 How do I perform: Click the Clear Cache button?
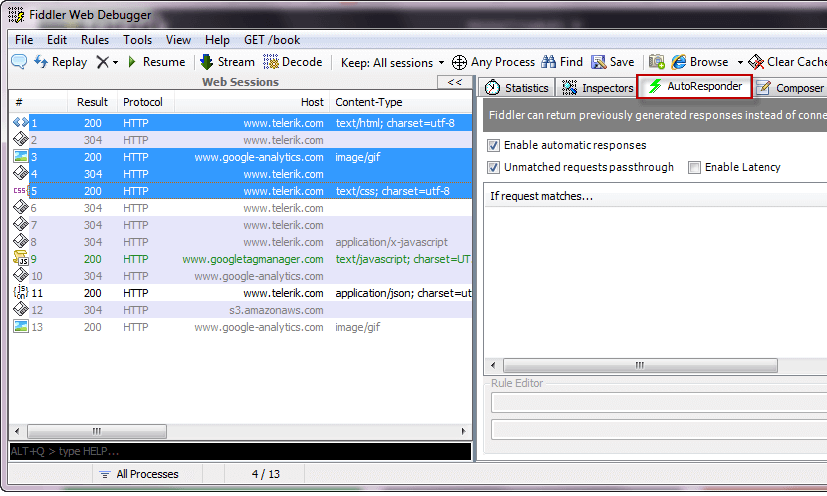[x=787, y=62]
